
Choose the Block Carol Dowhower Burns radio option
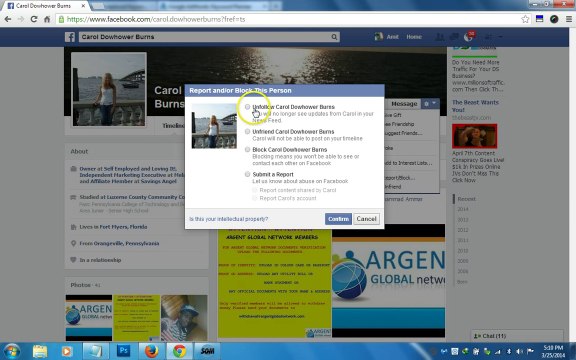(x=248, y=150)
